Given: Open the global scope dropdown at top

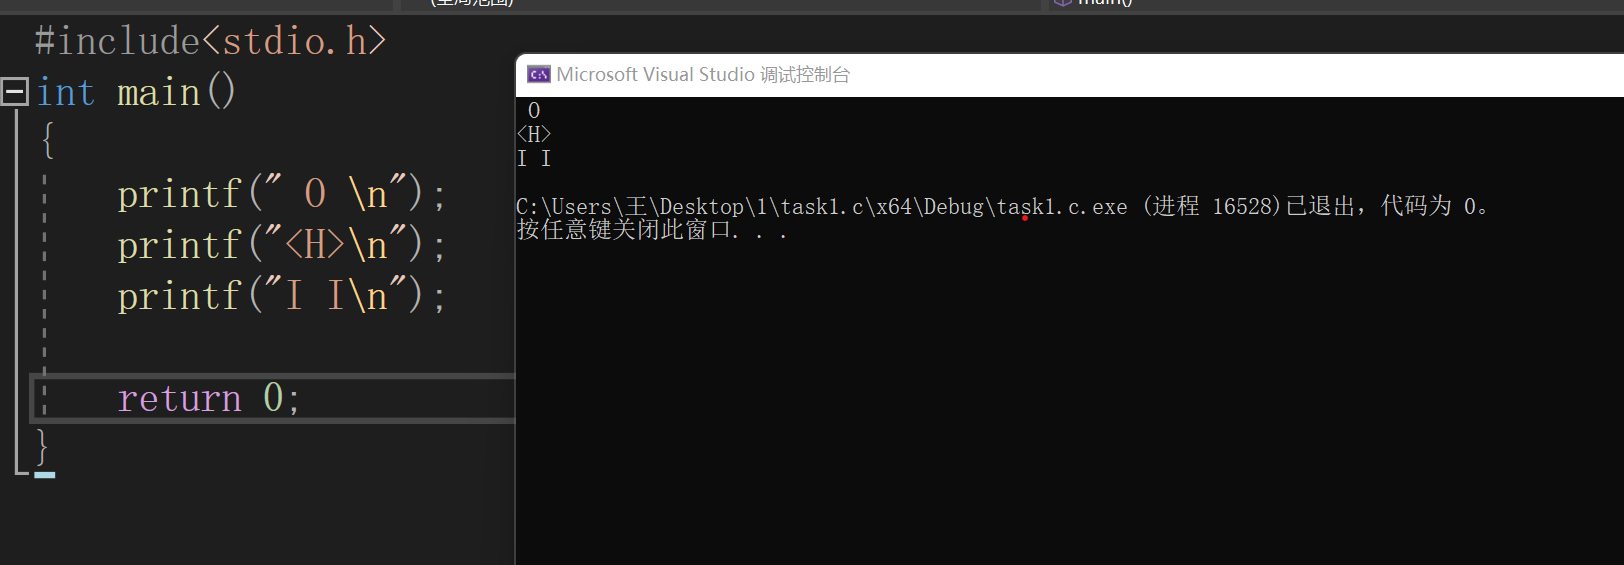Looking at the screenshot, I should 472,3.
